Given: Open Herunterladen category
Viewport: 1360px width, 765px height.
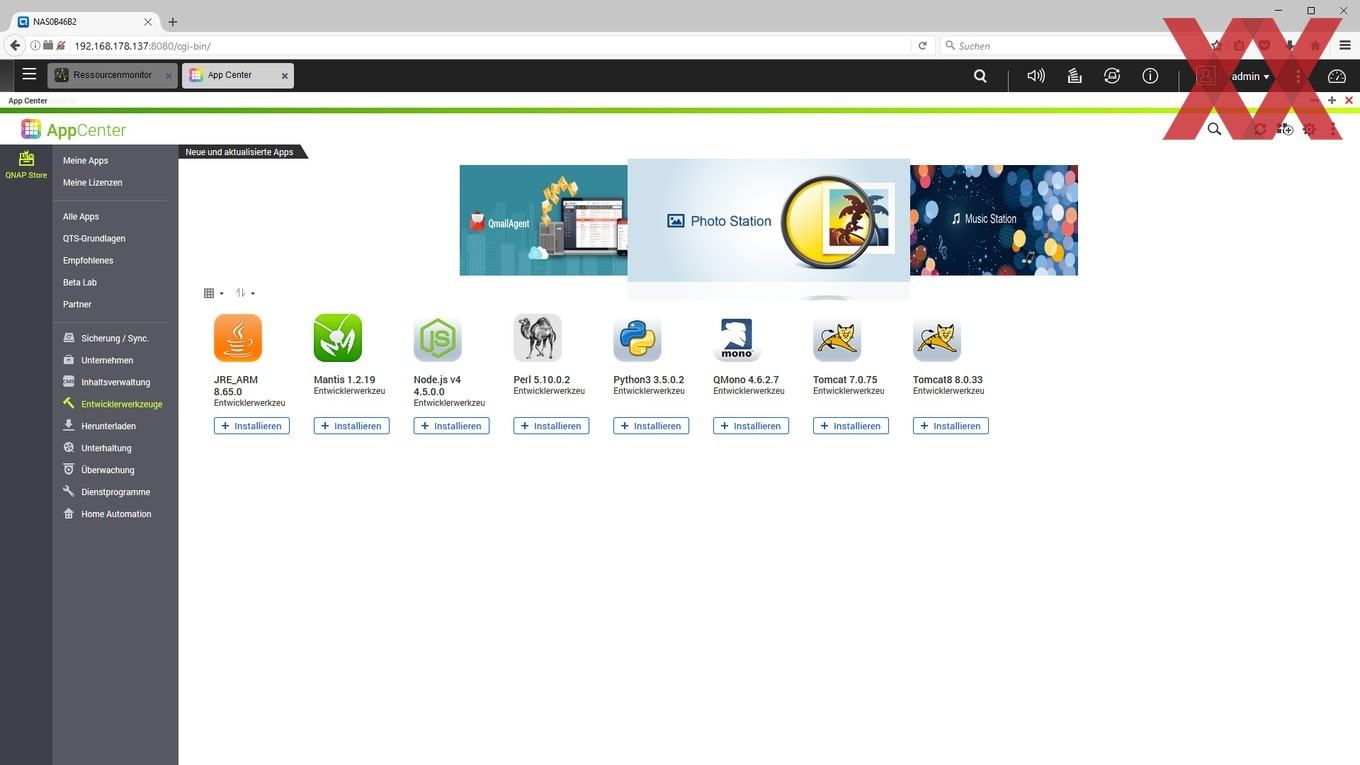Looking at the screenshot, I should [x=108, y=426].
